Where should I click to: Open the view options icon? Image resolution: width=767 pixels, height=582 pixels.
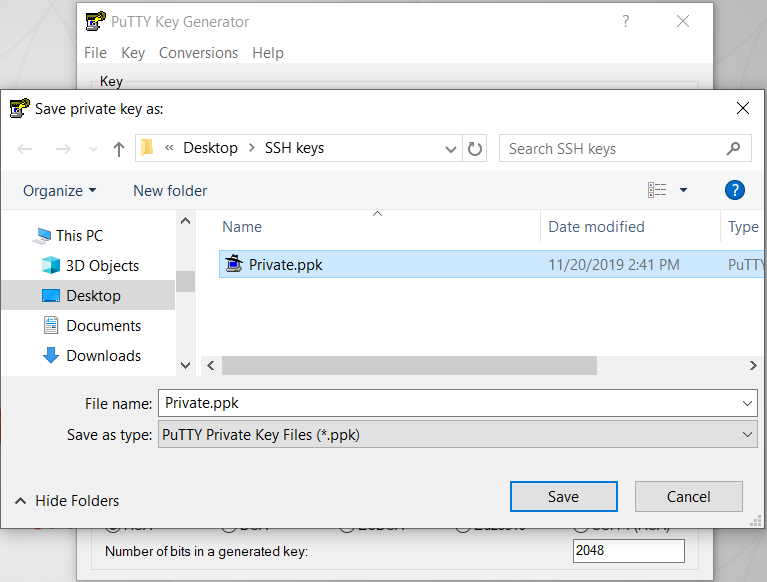pyautogui.click(x=657, y=190)
